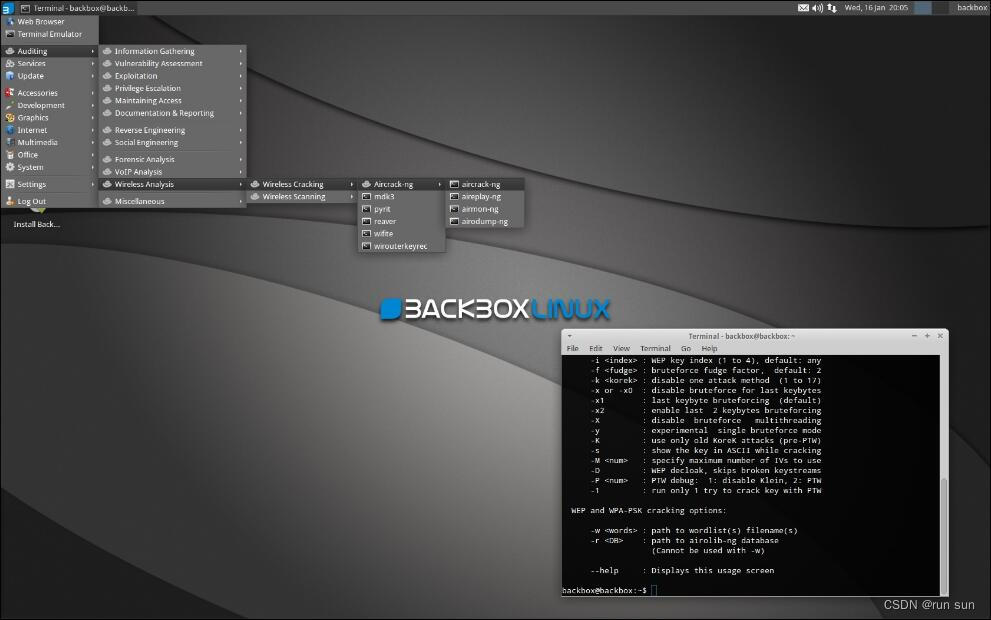
Task: Open the Edit menu in Terminal
Action: coord(595,348)
